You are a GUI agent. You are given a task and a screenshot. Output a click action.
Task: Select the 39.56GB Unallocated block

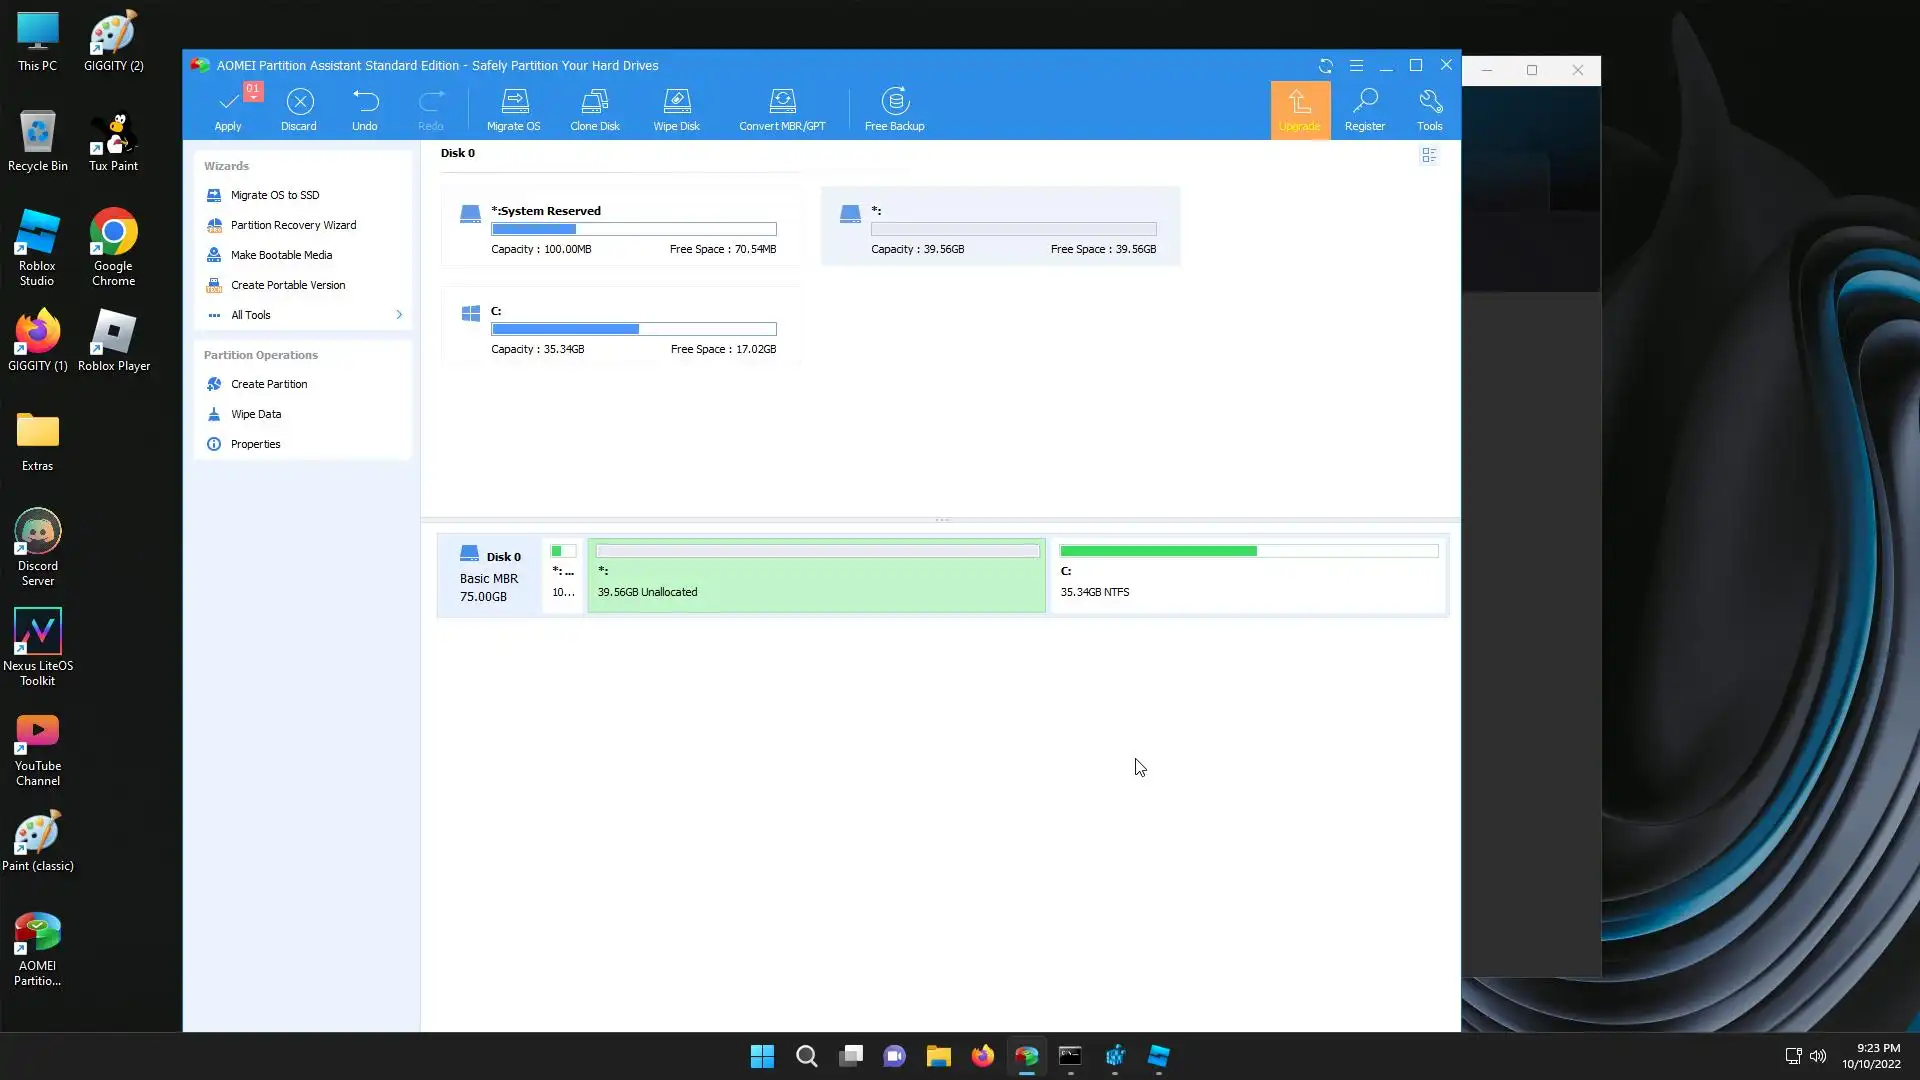(816, 576)
